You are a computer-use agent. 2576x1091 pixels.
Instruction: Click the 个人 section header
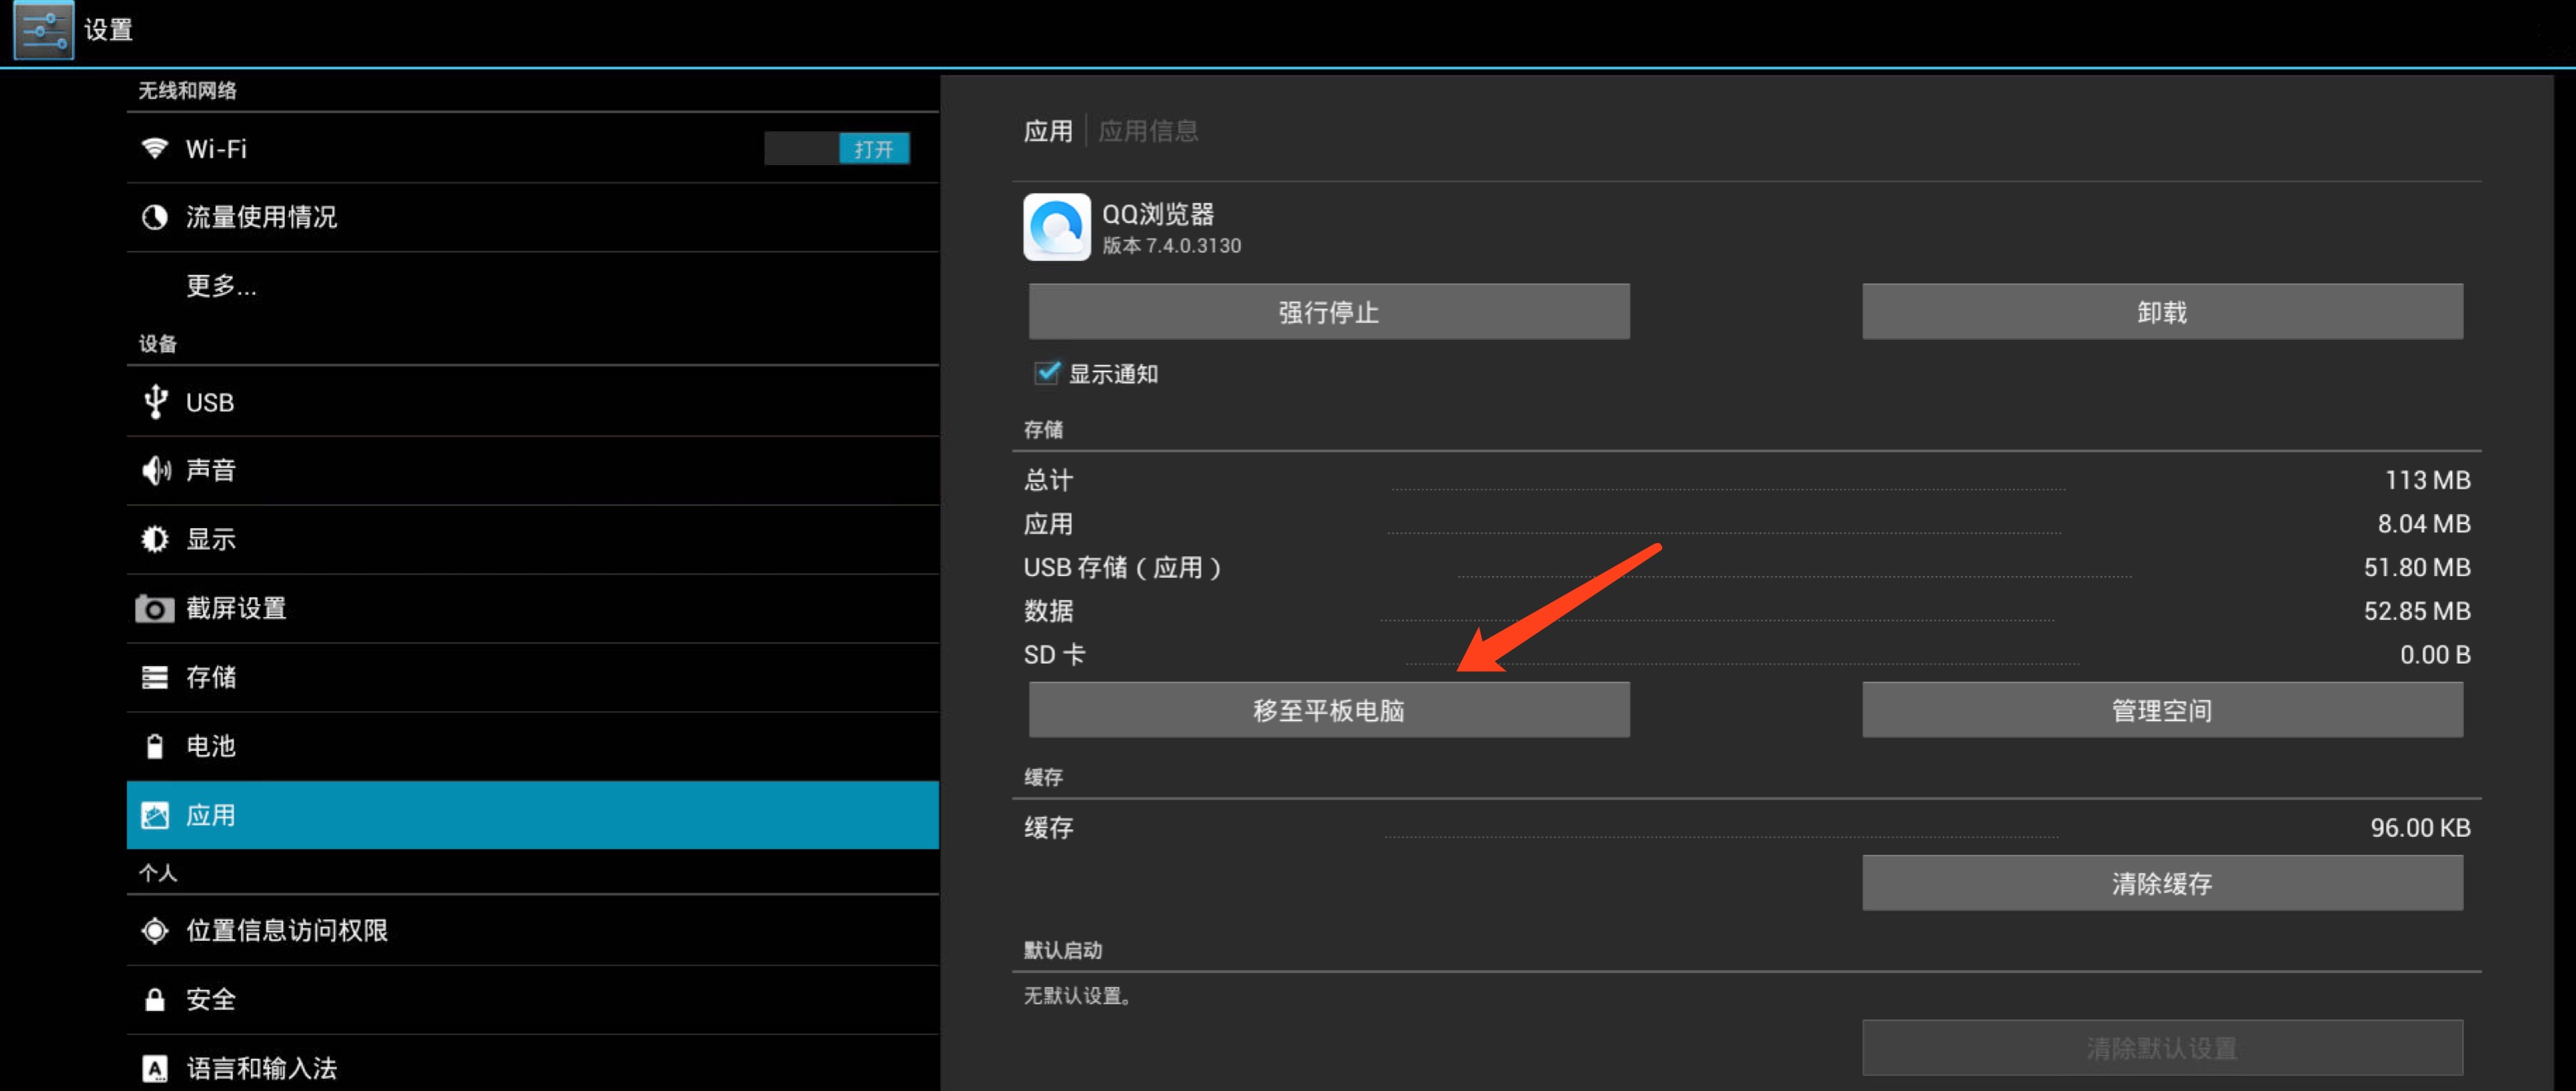pyautogui.click(x=158, y=873)
